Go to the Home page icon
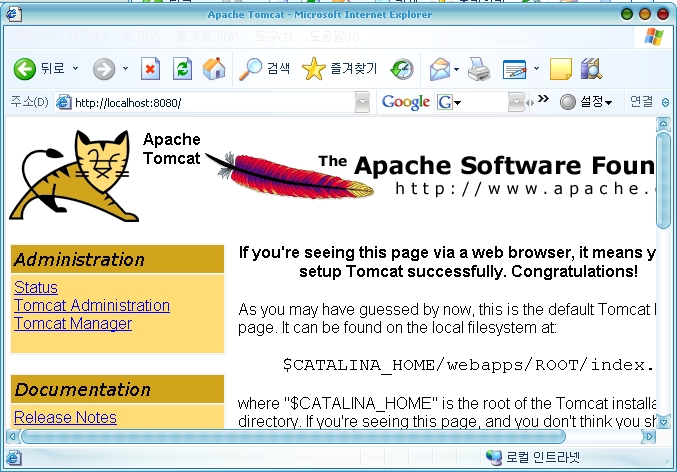677x472 pixels. coord(214,69)
